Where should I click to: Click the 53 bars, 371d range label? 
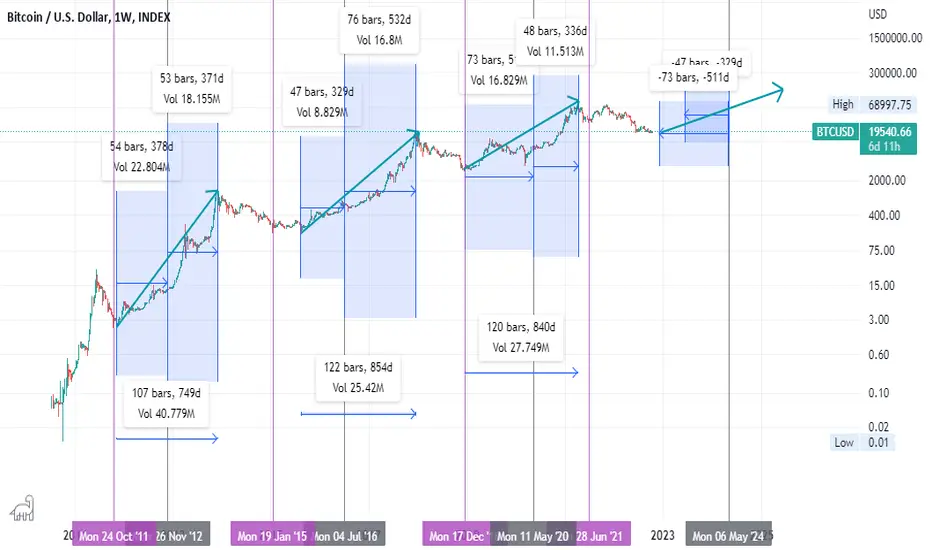191,89
